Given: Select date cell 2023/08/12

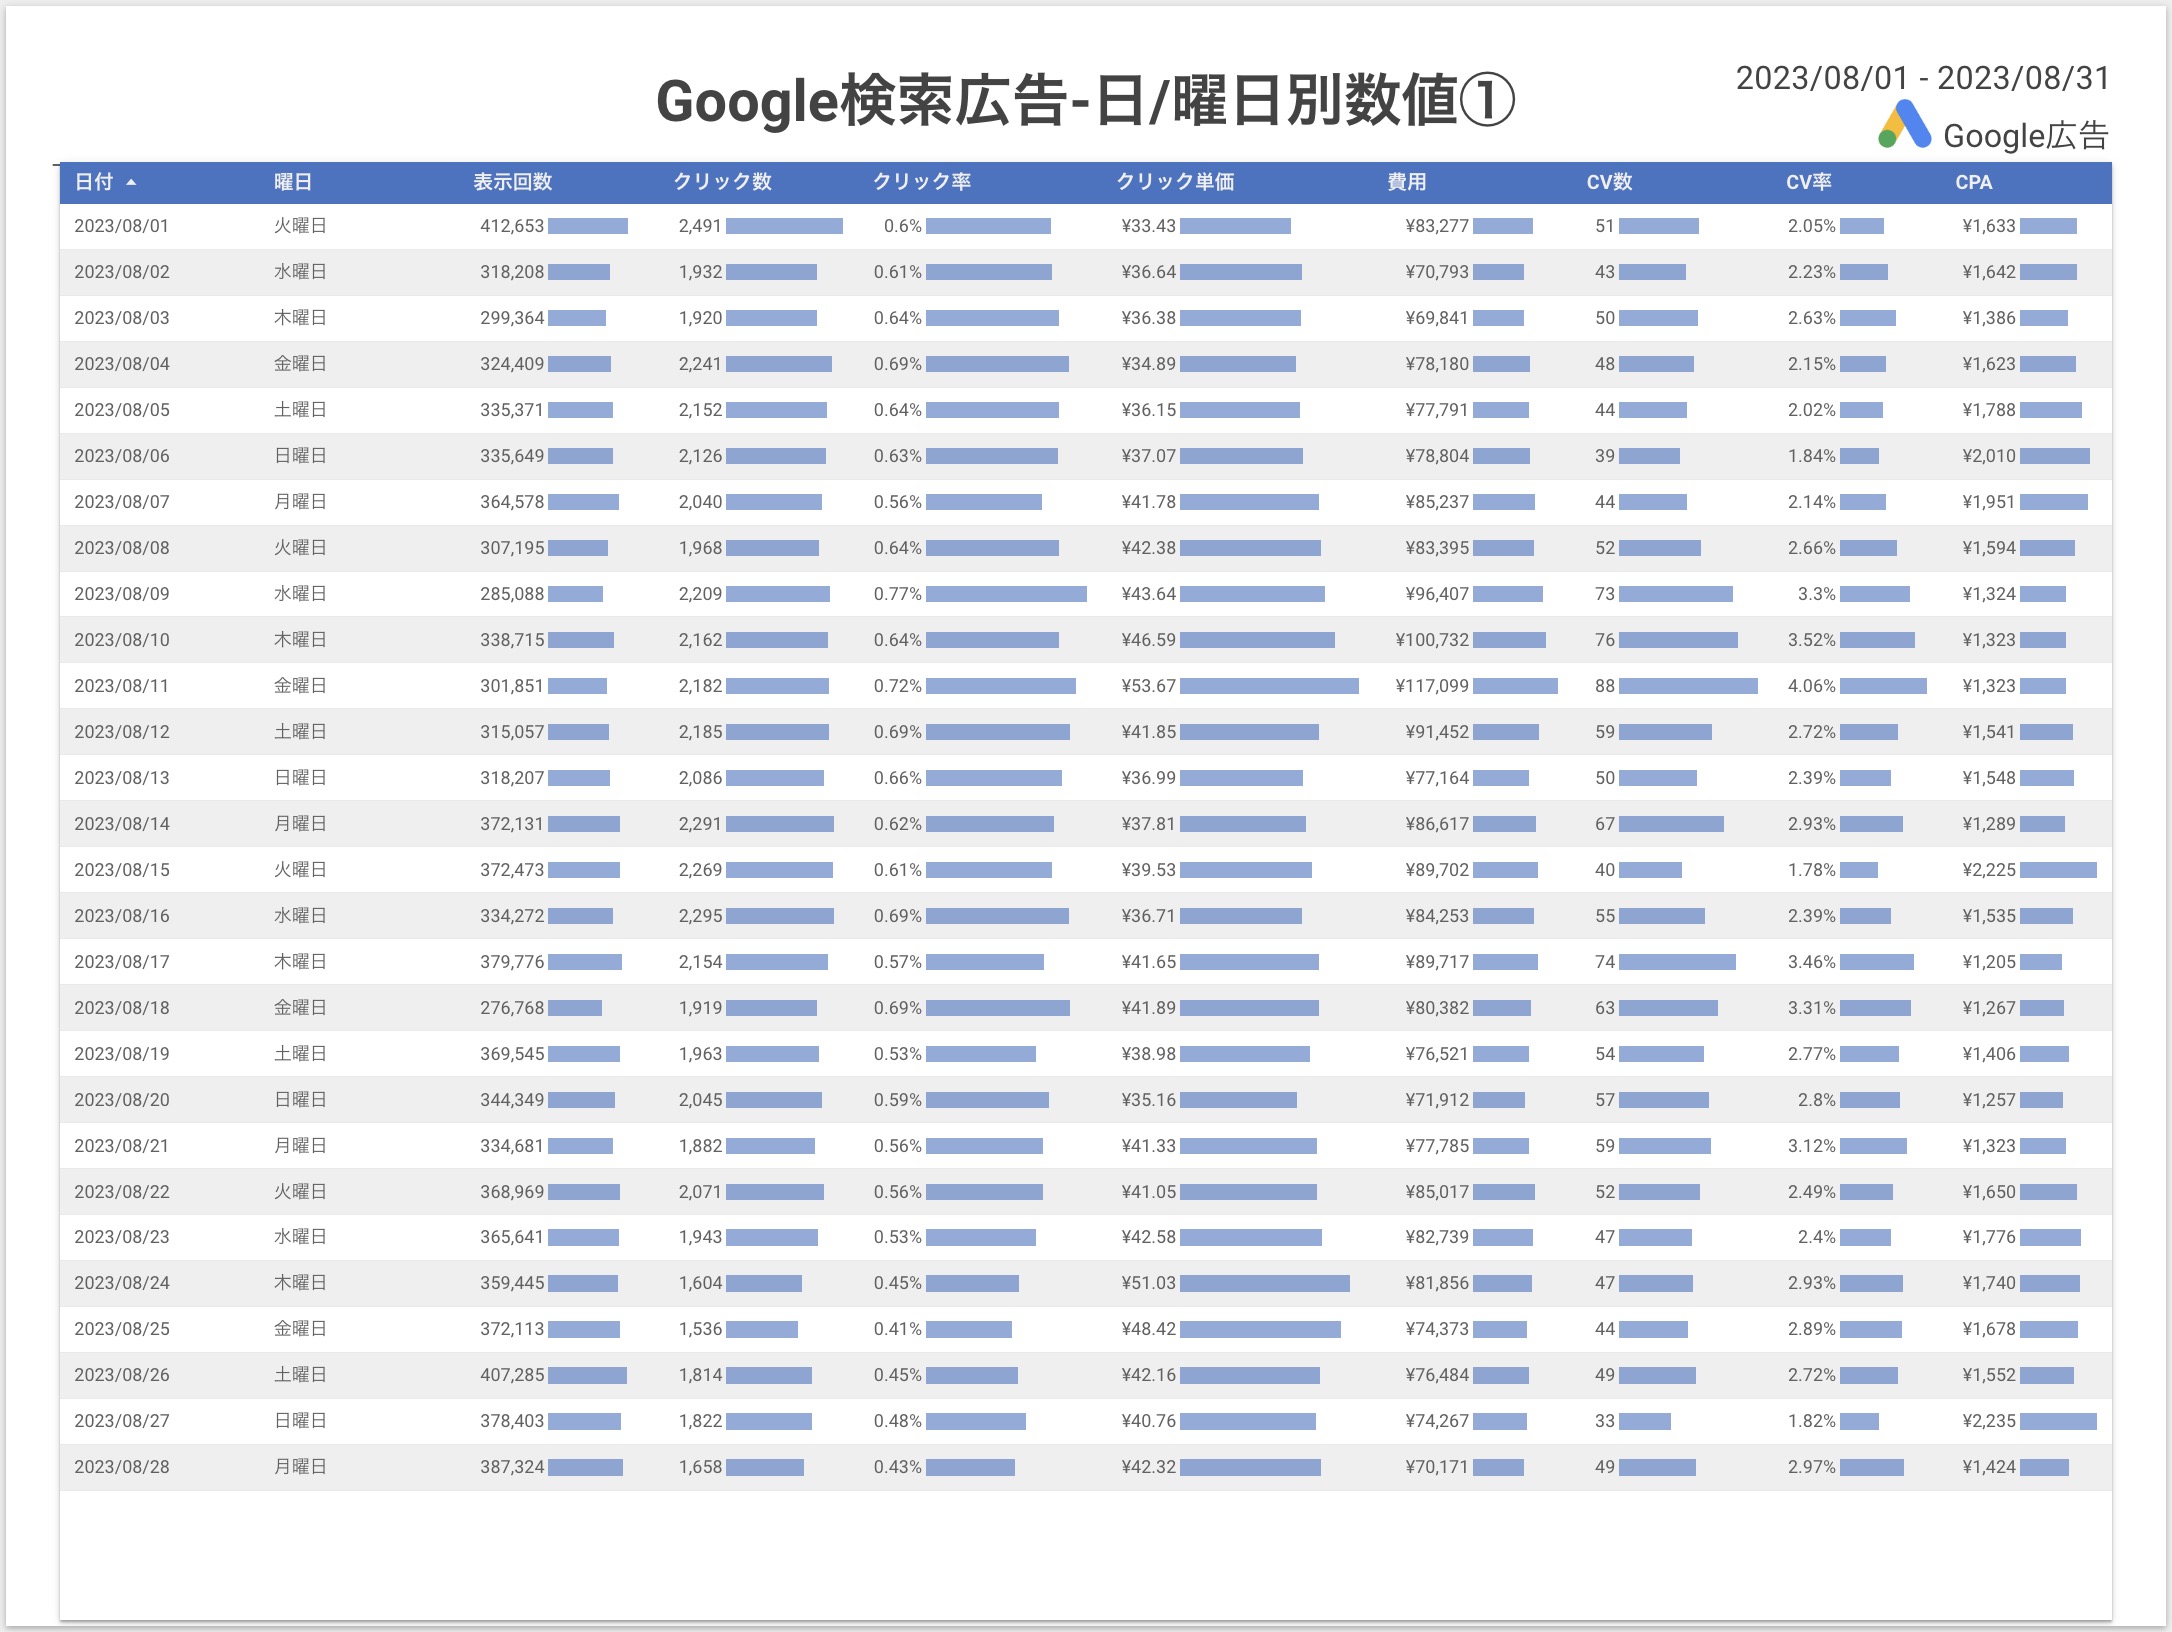Looking at the screenshot, I should [122, 732].
